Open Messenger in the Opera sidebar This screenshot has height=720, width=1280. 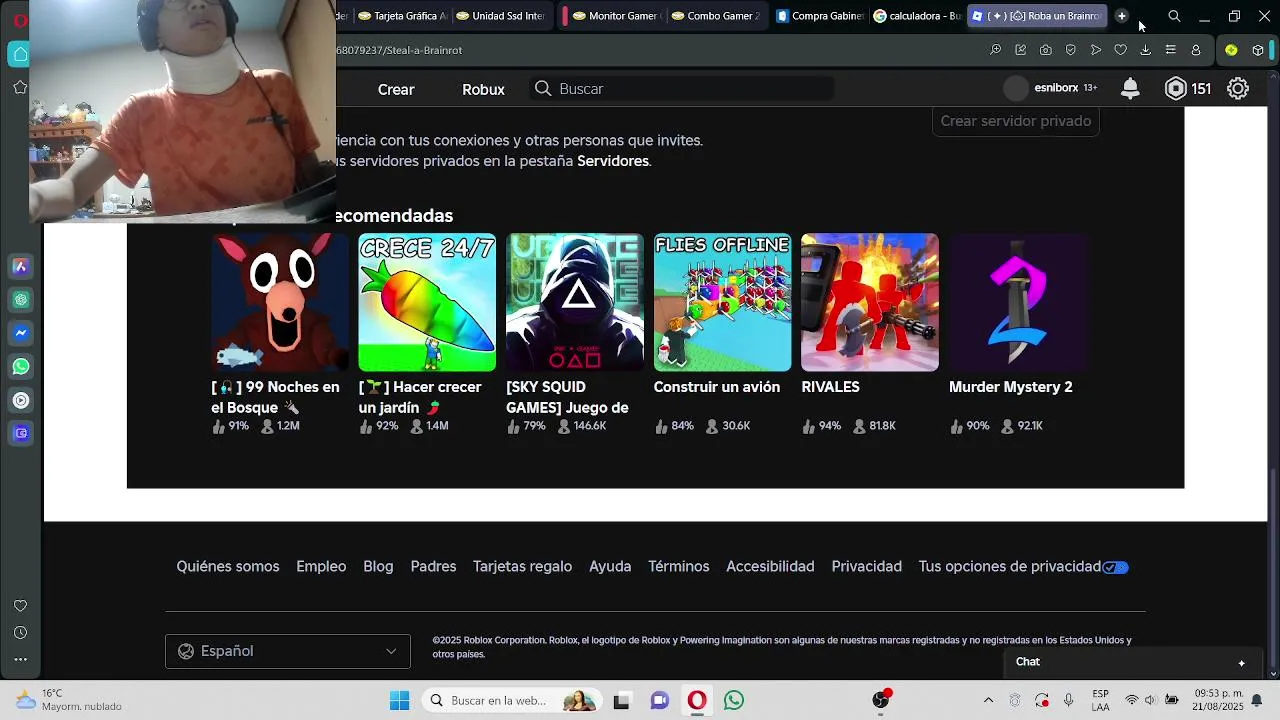coord(20,333)
